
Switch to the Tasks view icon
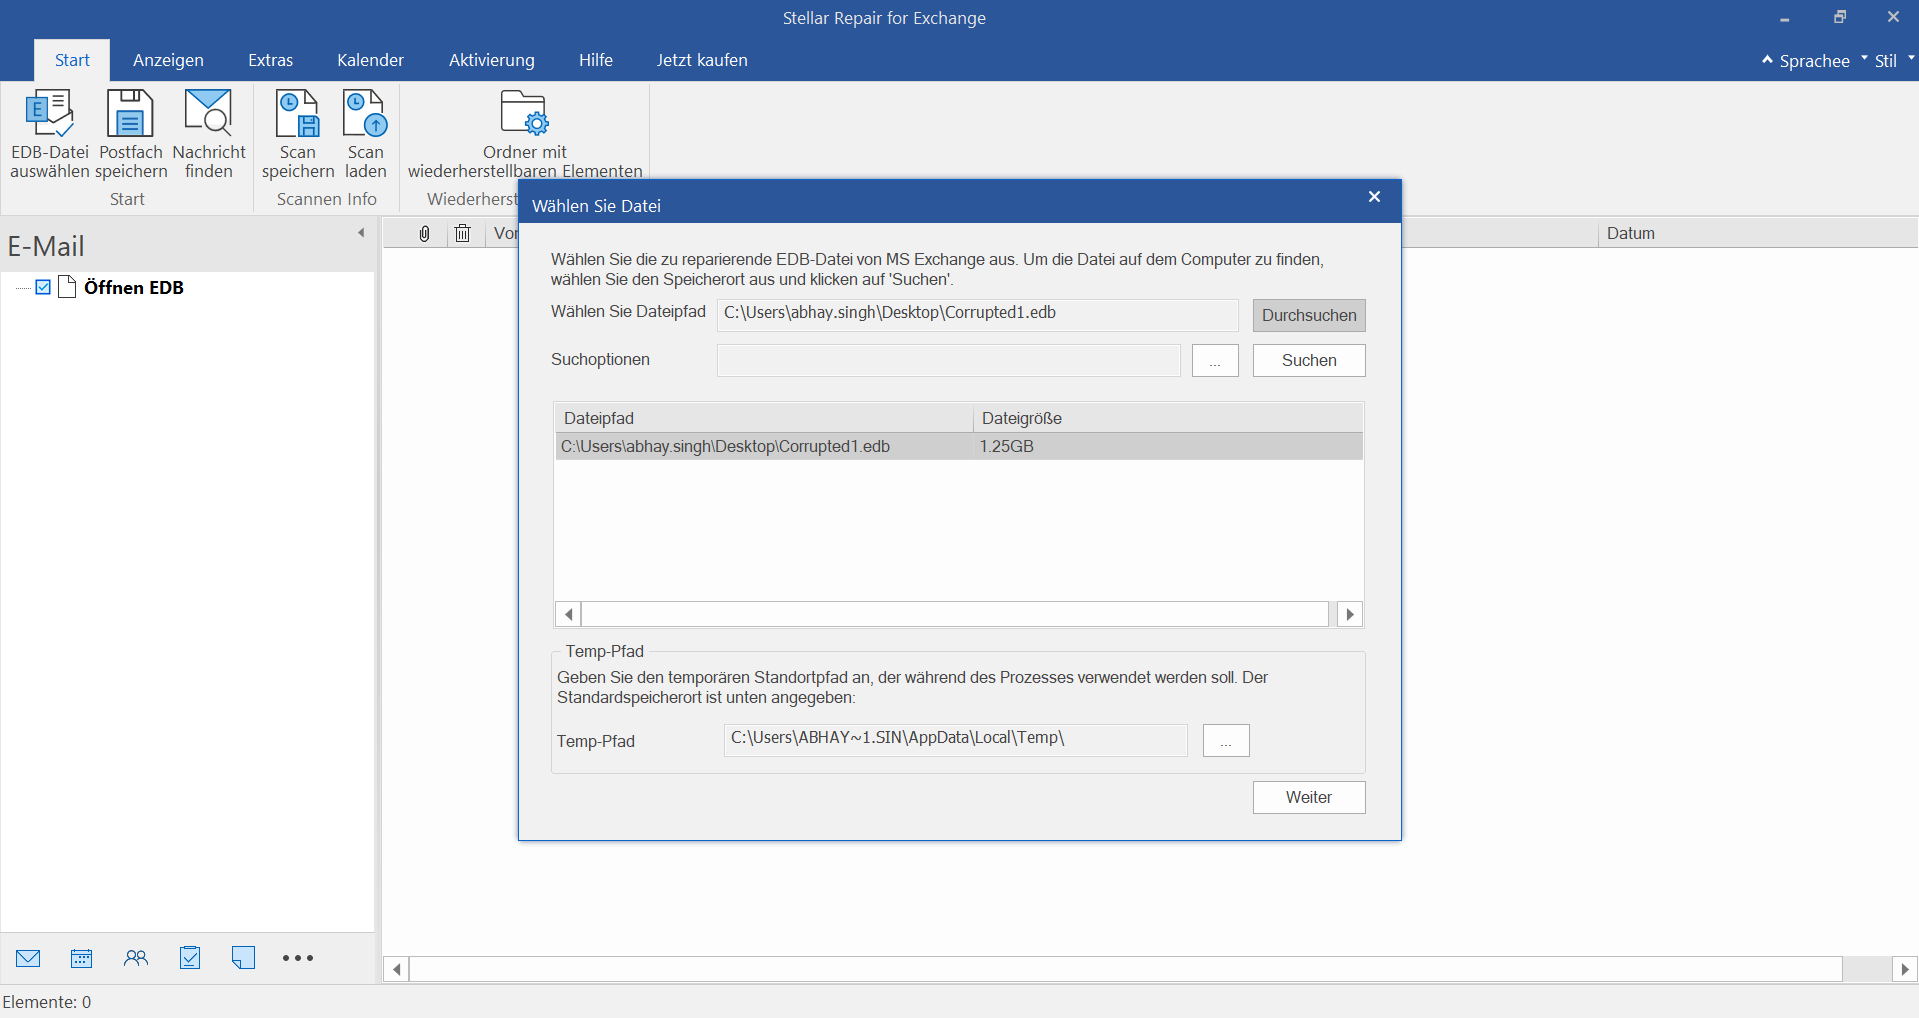tap(190, 958)
